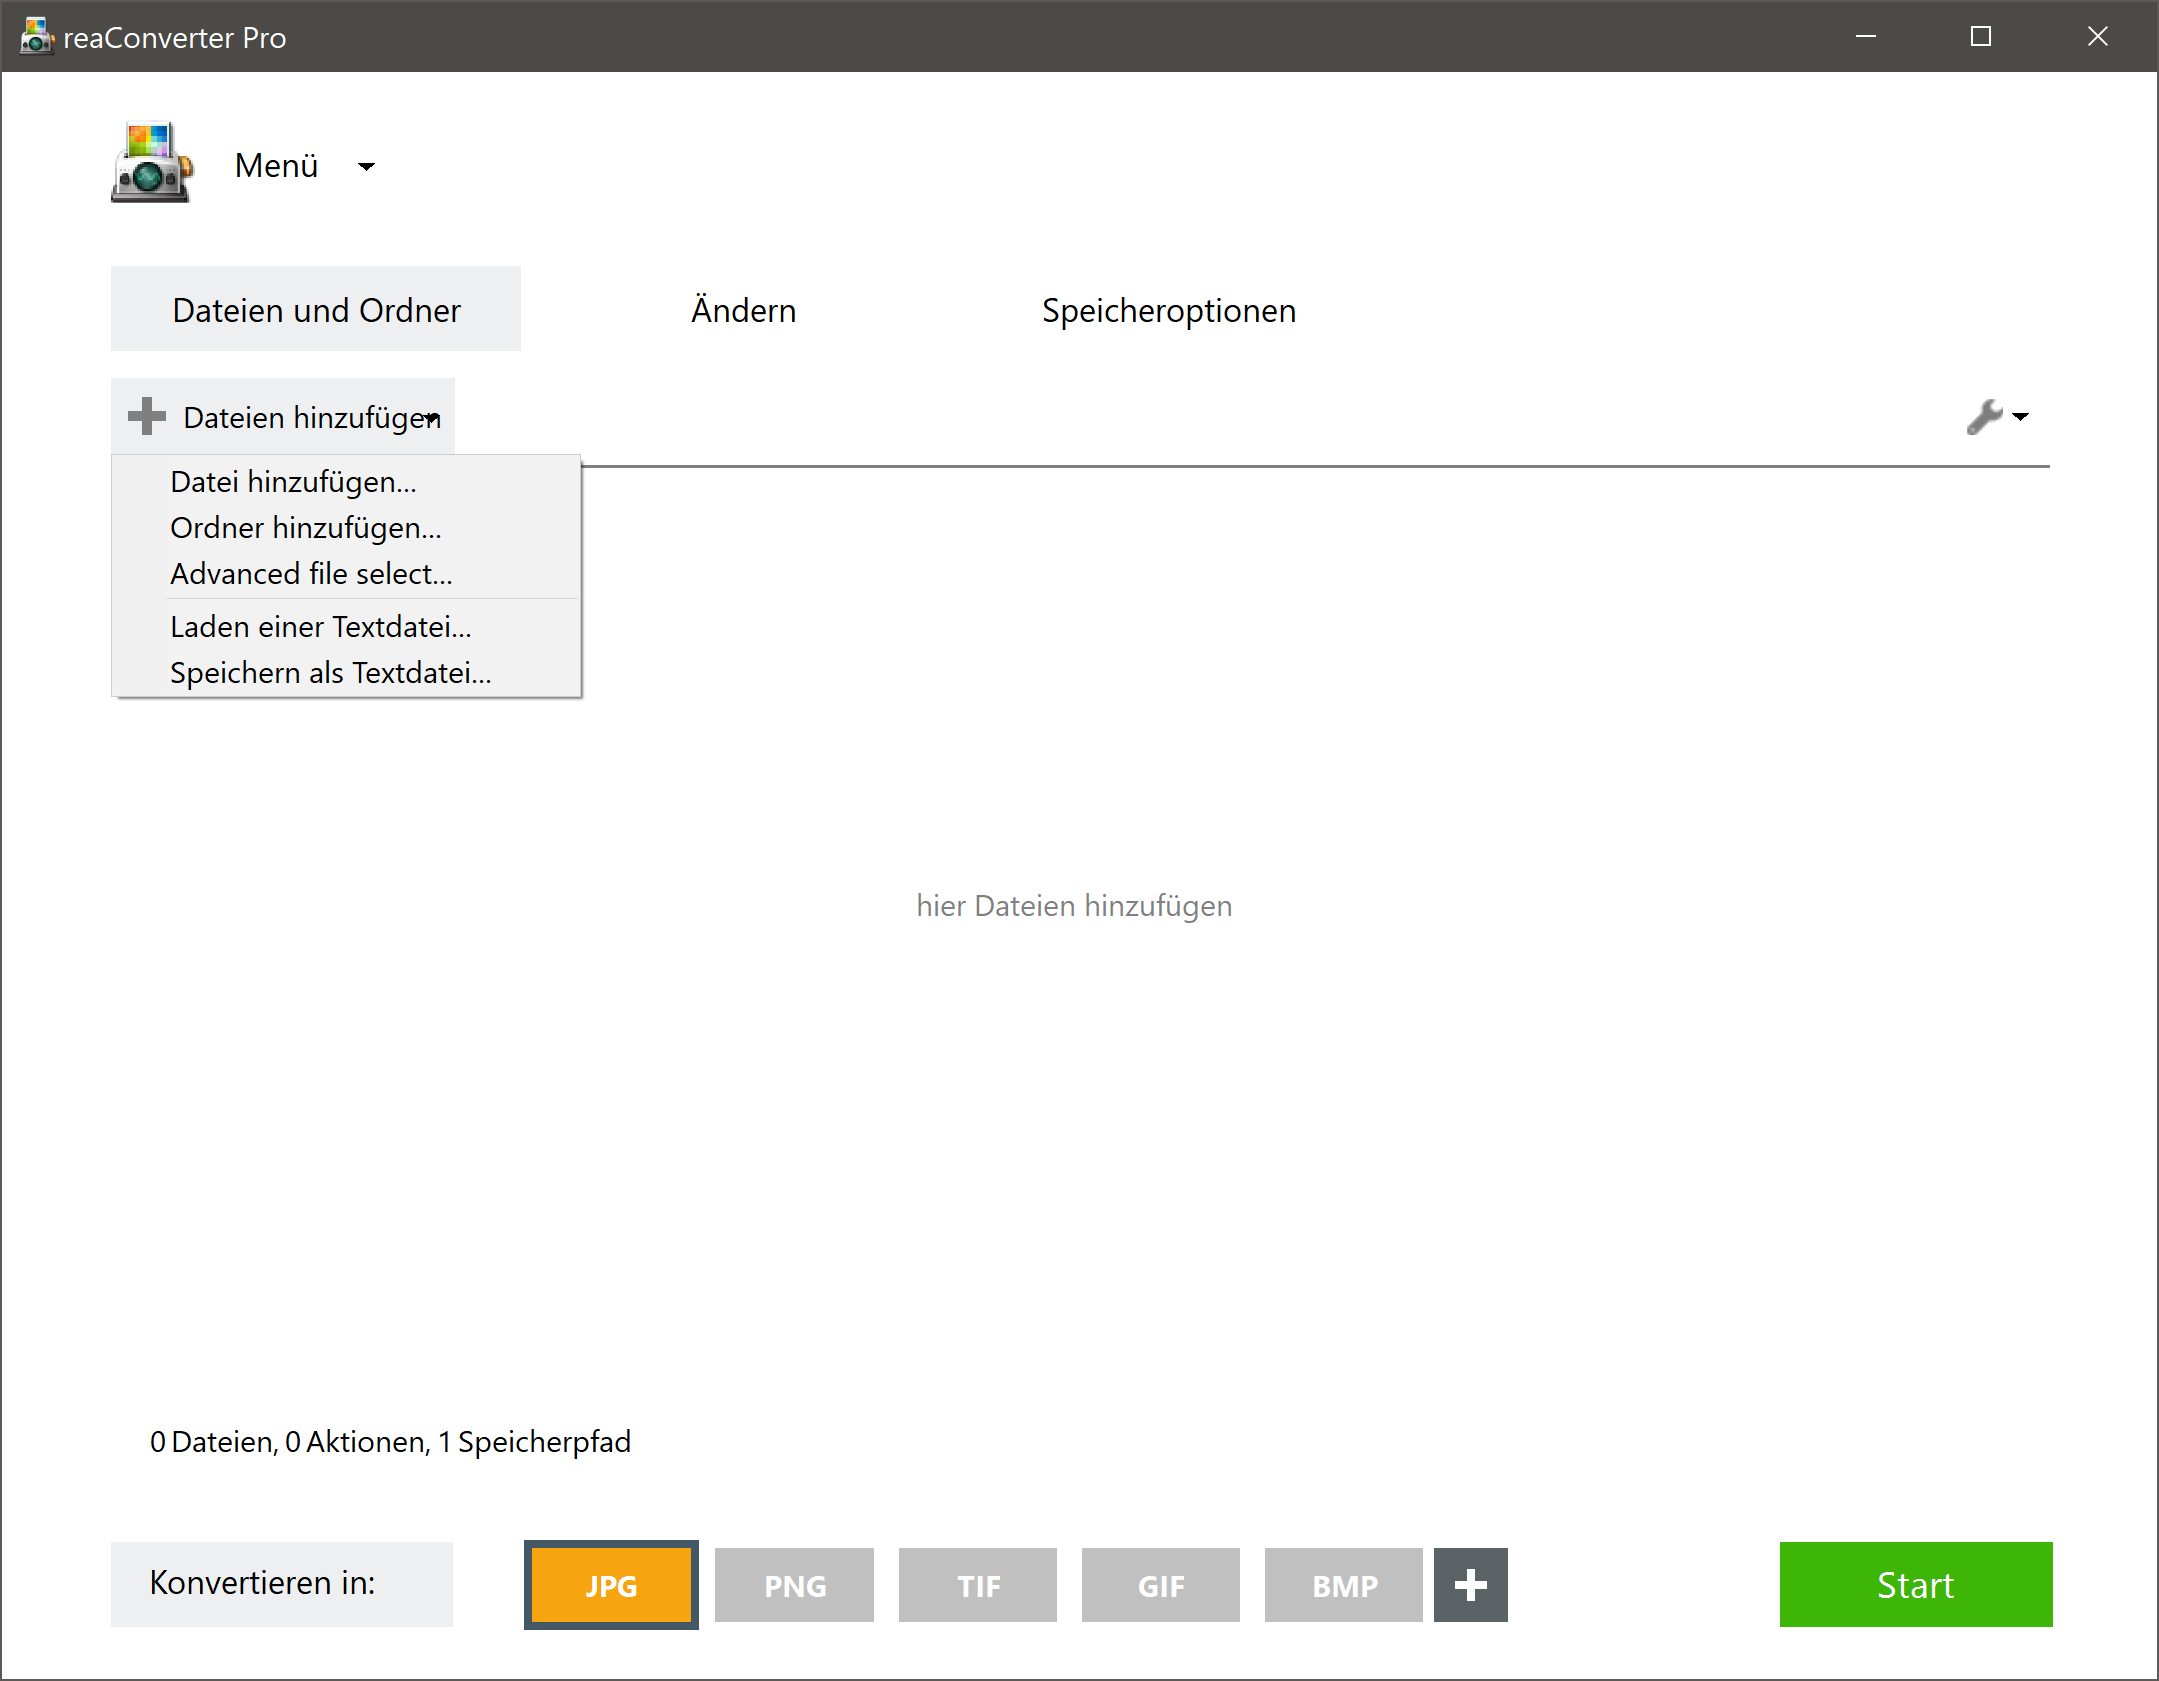Choose Datei hinzufügen... from the menu
The width and height of the screenshot is (2159, 1681).
(346, 482)
